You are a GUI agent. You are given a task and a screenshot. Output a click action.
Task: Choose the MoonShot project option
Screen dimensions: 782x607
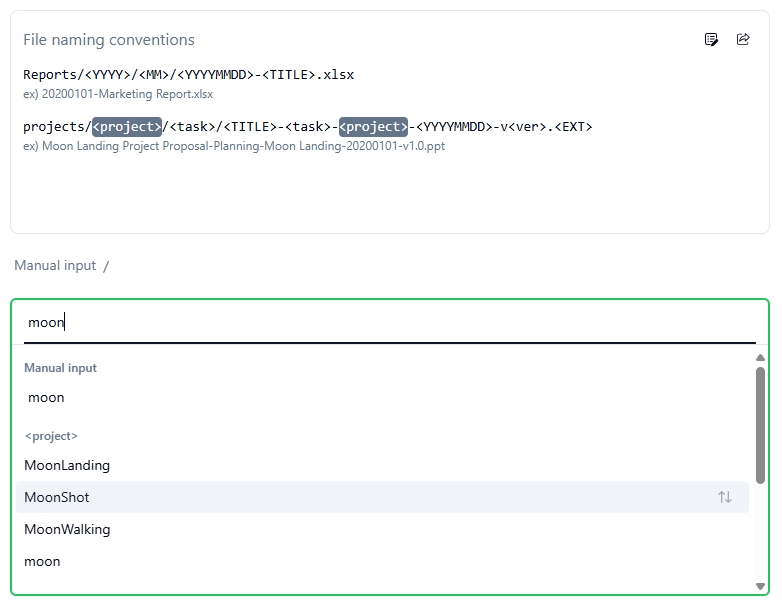(x=57, y=497)
